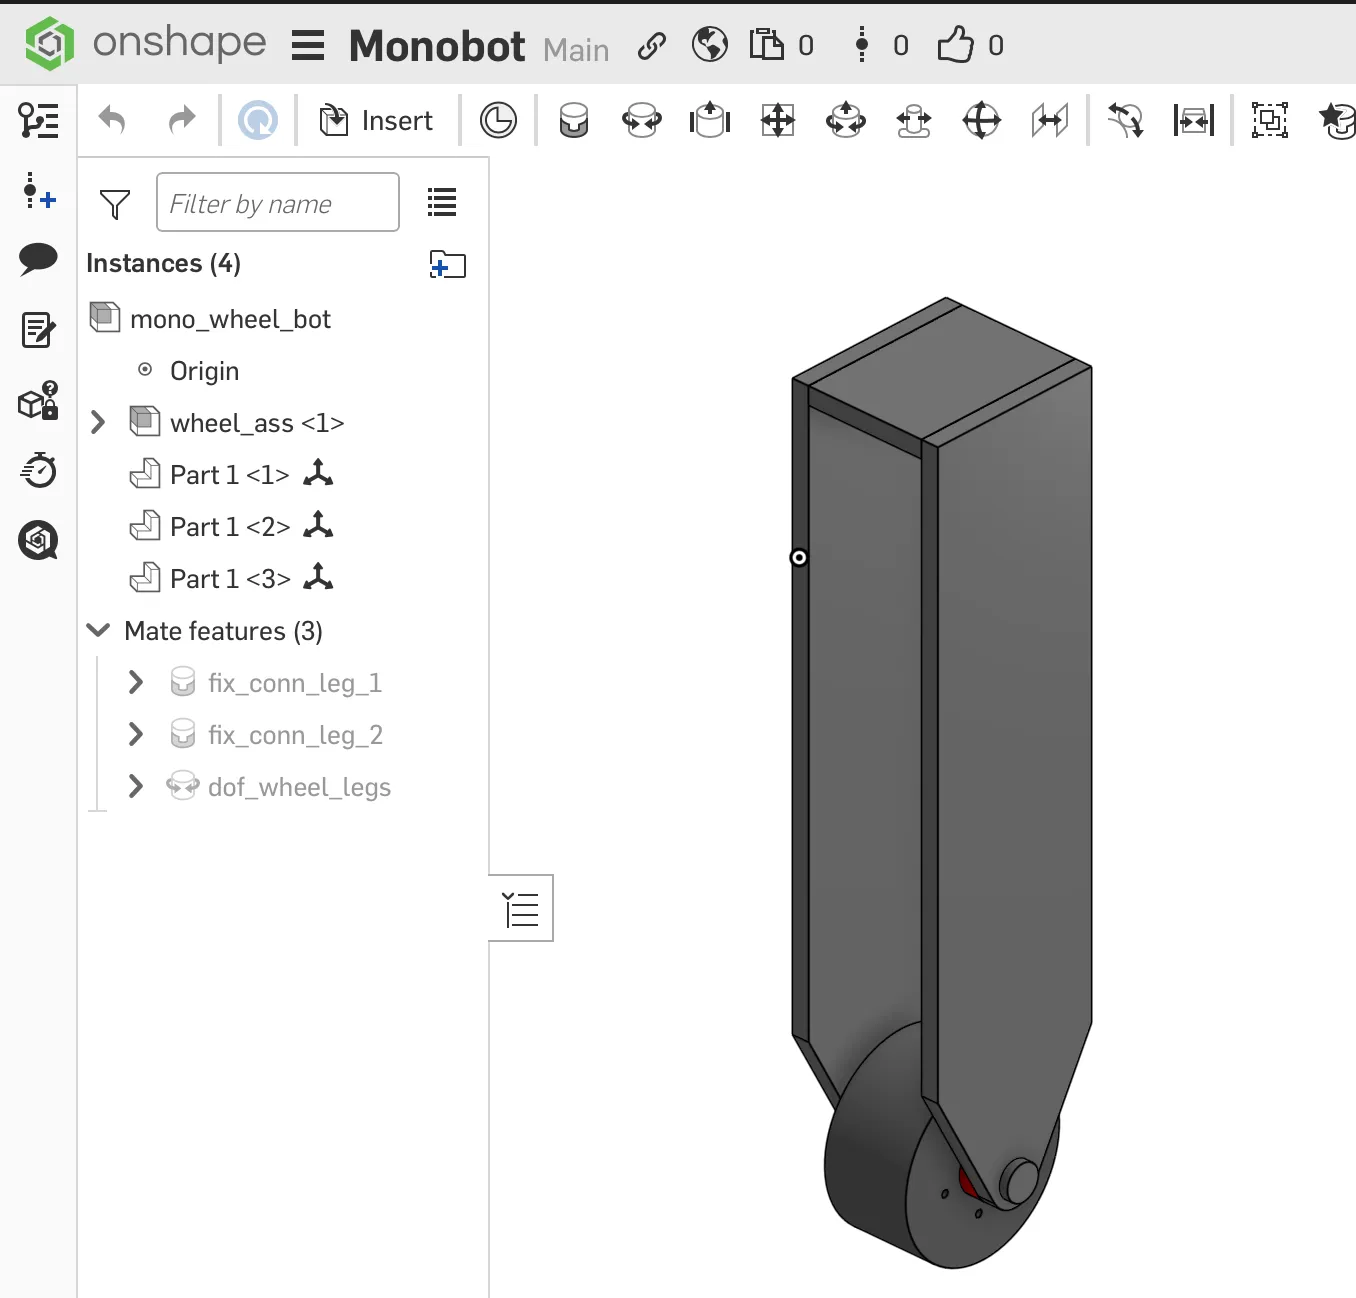Select the Slider mate tool
The image size is (1356, 1298).
(x=710, y=121)
